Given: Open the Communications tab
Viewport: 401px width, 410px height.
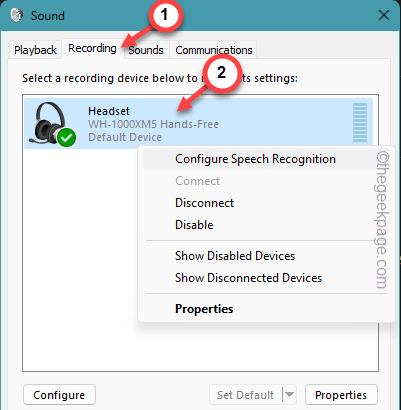Looking at the screenshot, I should pos(214,50).
